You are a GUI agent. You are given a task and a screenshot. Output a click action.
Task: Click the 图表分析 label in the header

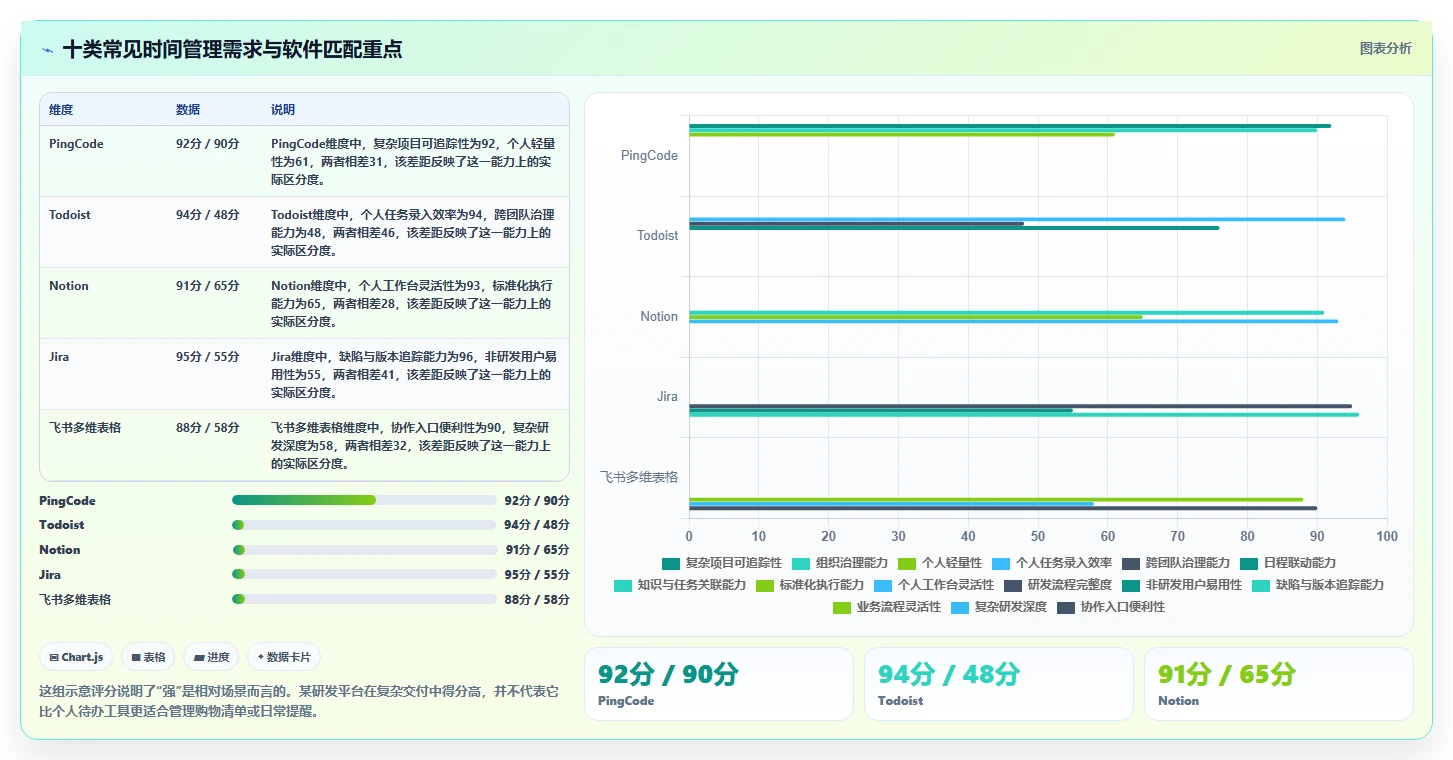pos(1385,48)
